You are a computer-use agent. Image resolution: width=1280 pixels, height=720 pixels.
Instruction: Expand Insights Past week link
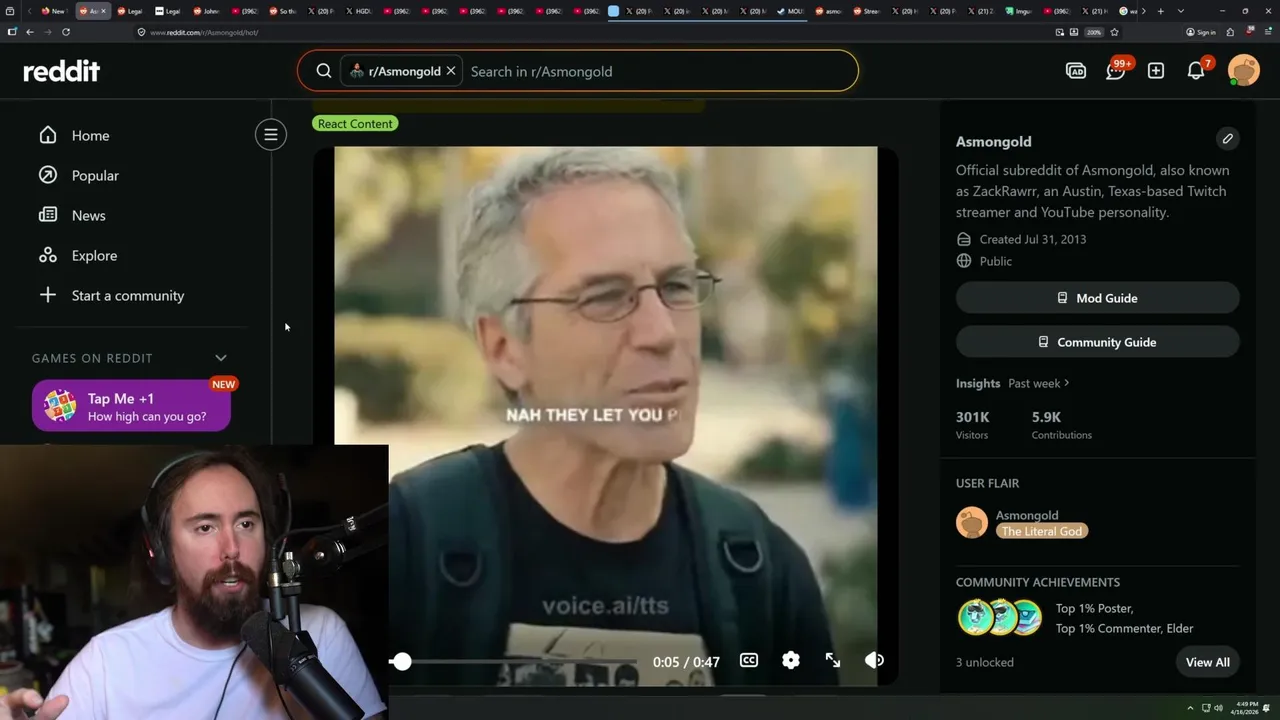coord(1039,383)
